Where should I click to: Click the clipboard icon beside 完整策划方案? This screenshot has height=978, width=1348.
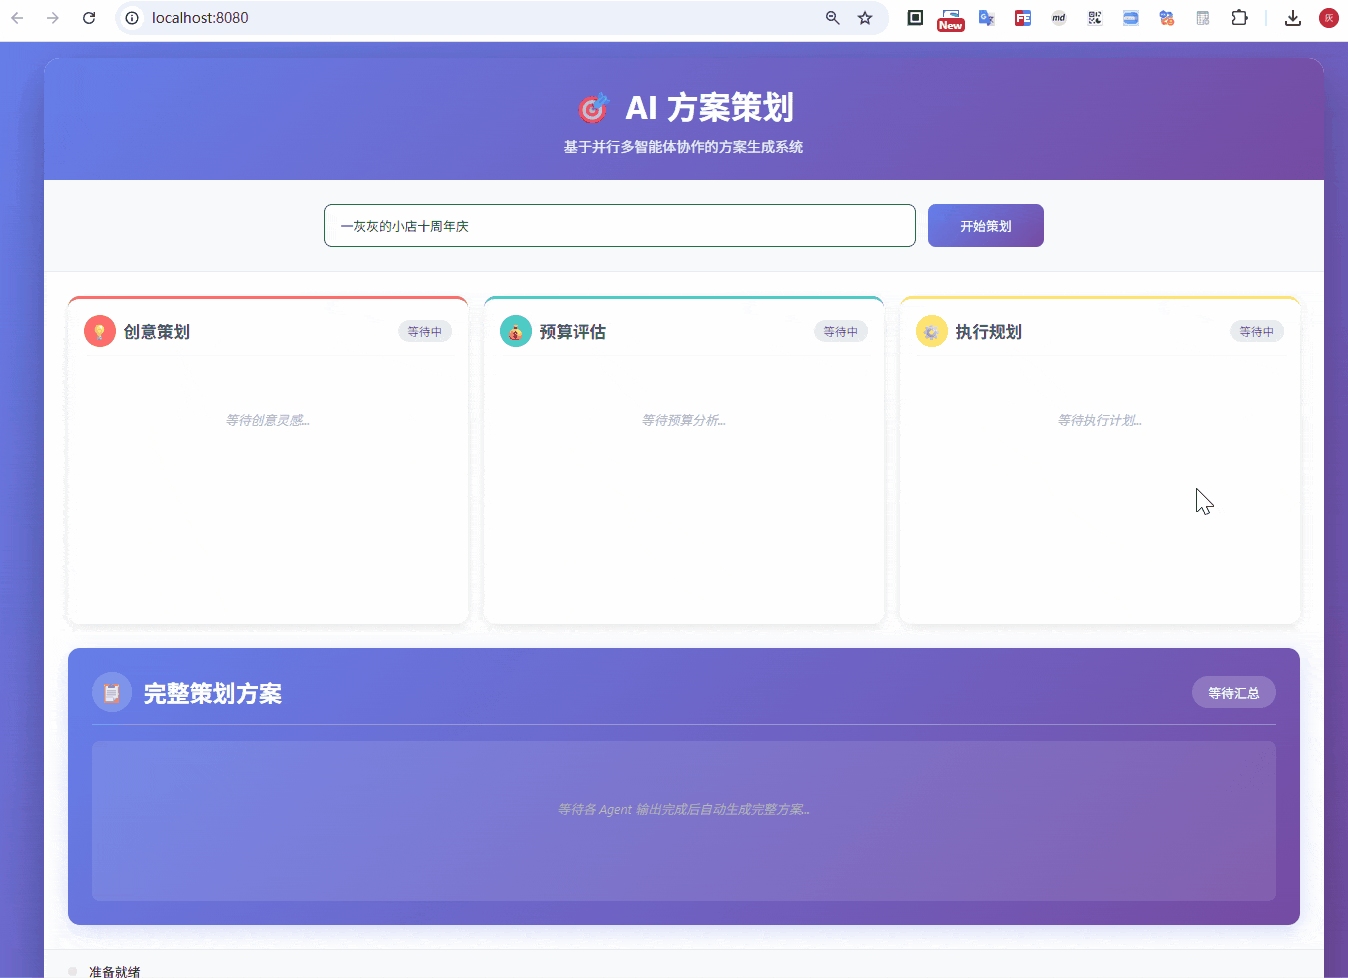click(112, 693)
